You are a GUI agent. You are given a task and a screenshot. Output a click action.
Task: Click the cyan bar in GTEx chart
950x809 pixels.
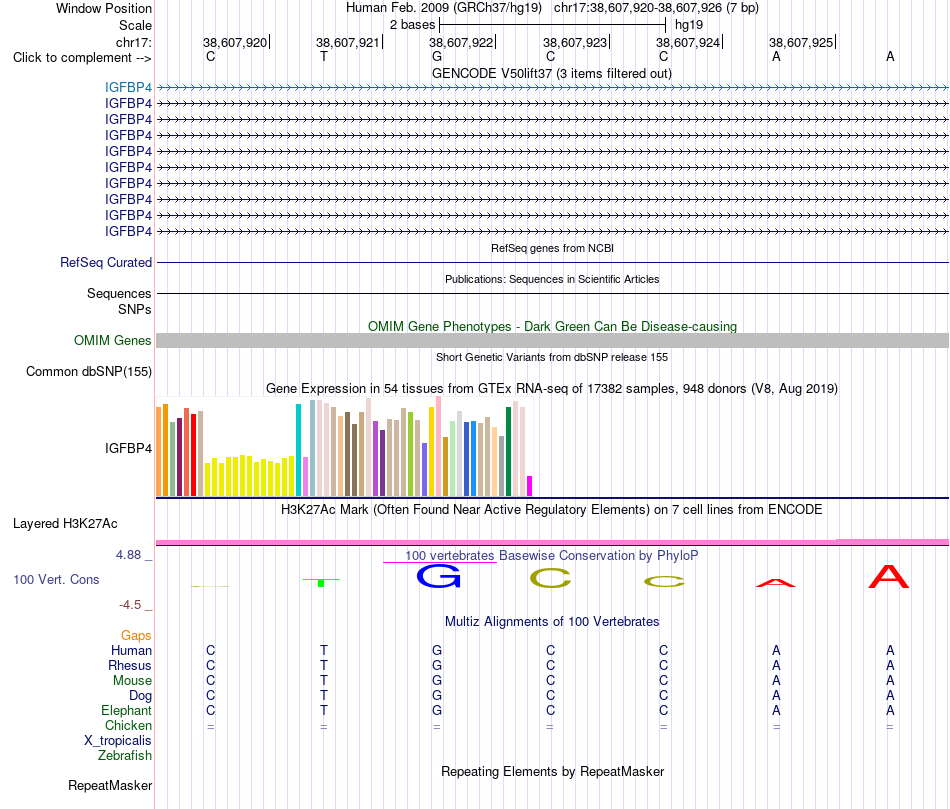pyautogui.click(x=298, y=450)
